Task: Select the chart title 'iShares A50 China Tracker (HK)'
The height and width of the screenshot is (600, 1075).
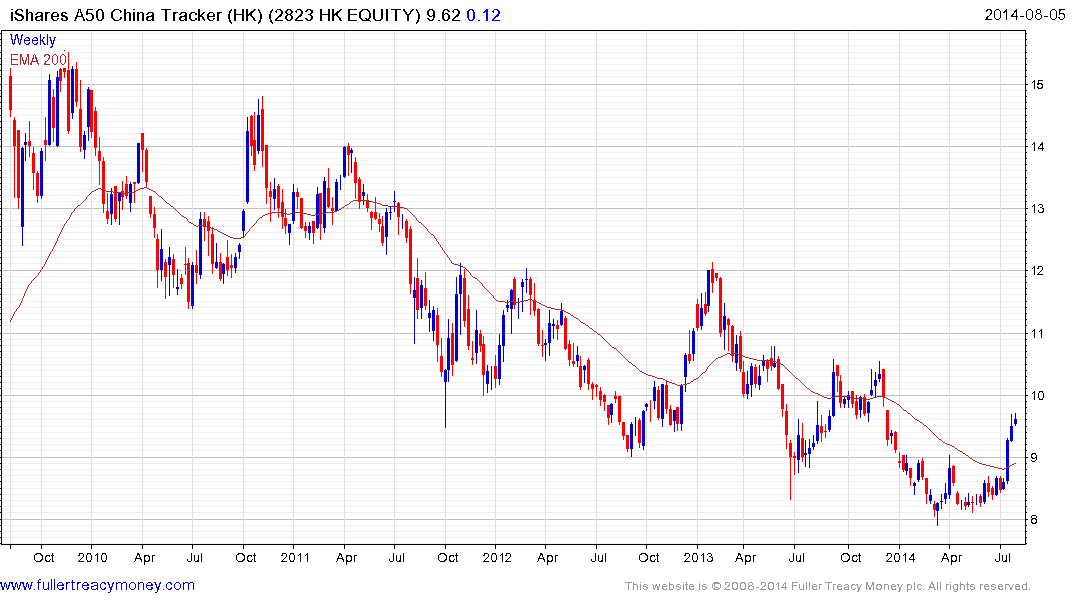Action: click(x=136, y=15)
